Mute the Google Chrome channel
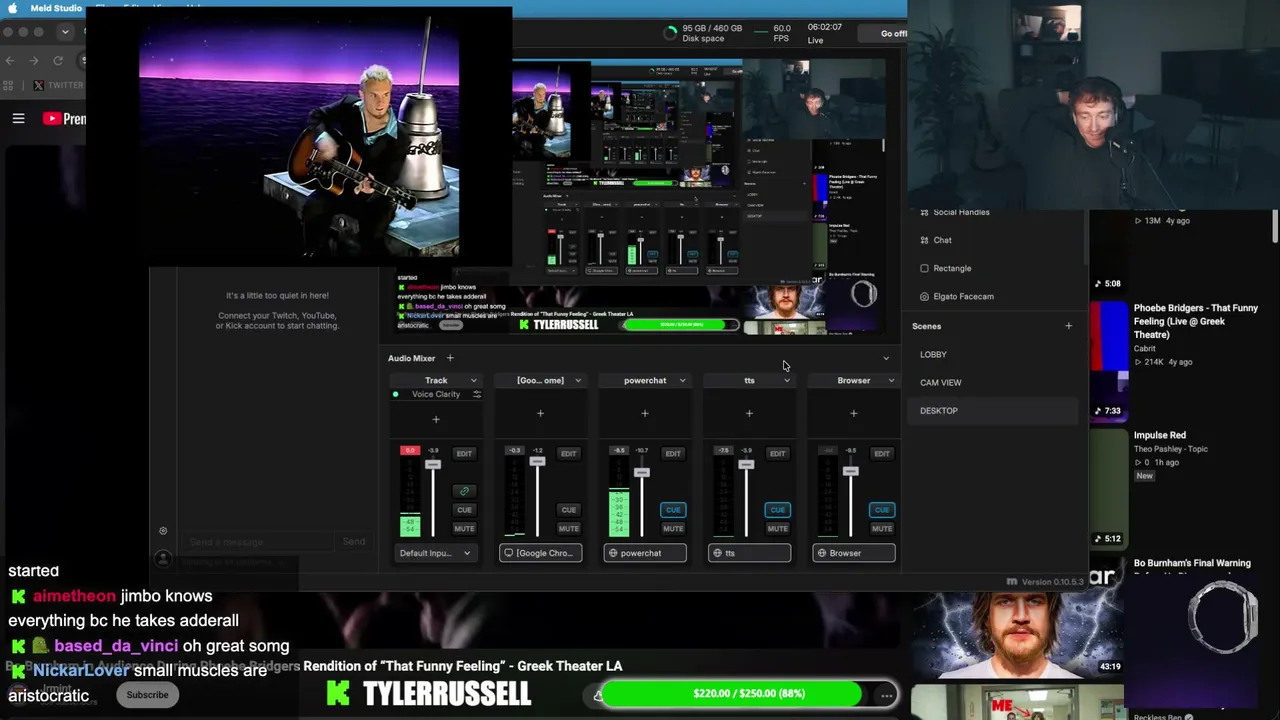This screenshot has height=720, width=1280. pyautogui.click(x=568, y=529)
